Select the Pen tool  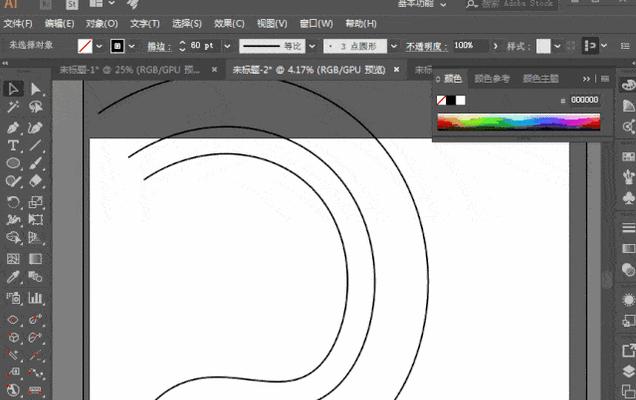pyautogui.click(x=13, y=127)
